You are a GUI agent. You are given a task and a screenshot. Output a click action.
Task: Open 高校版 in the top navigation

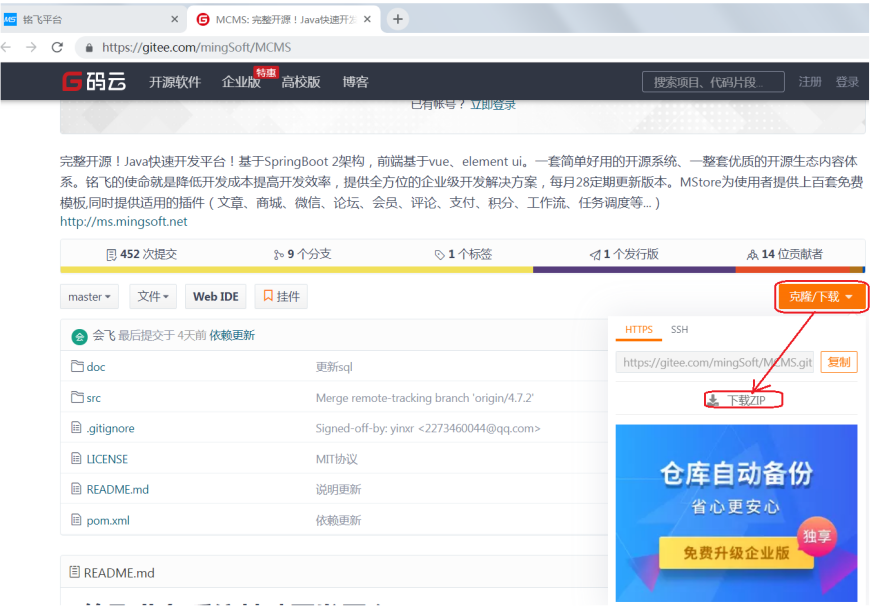(301, 82)
